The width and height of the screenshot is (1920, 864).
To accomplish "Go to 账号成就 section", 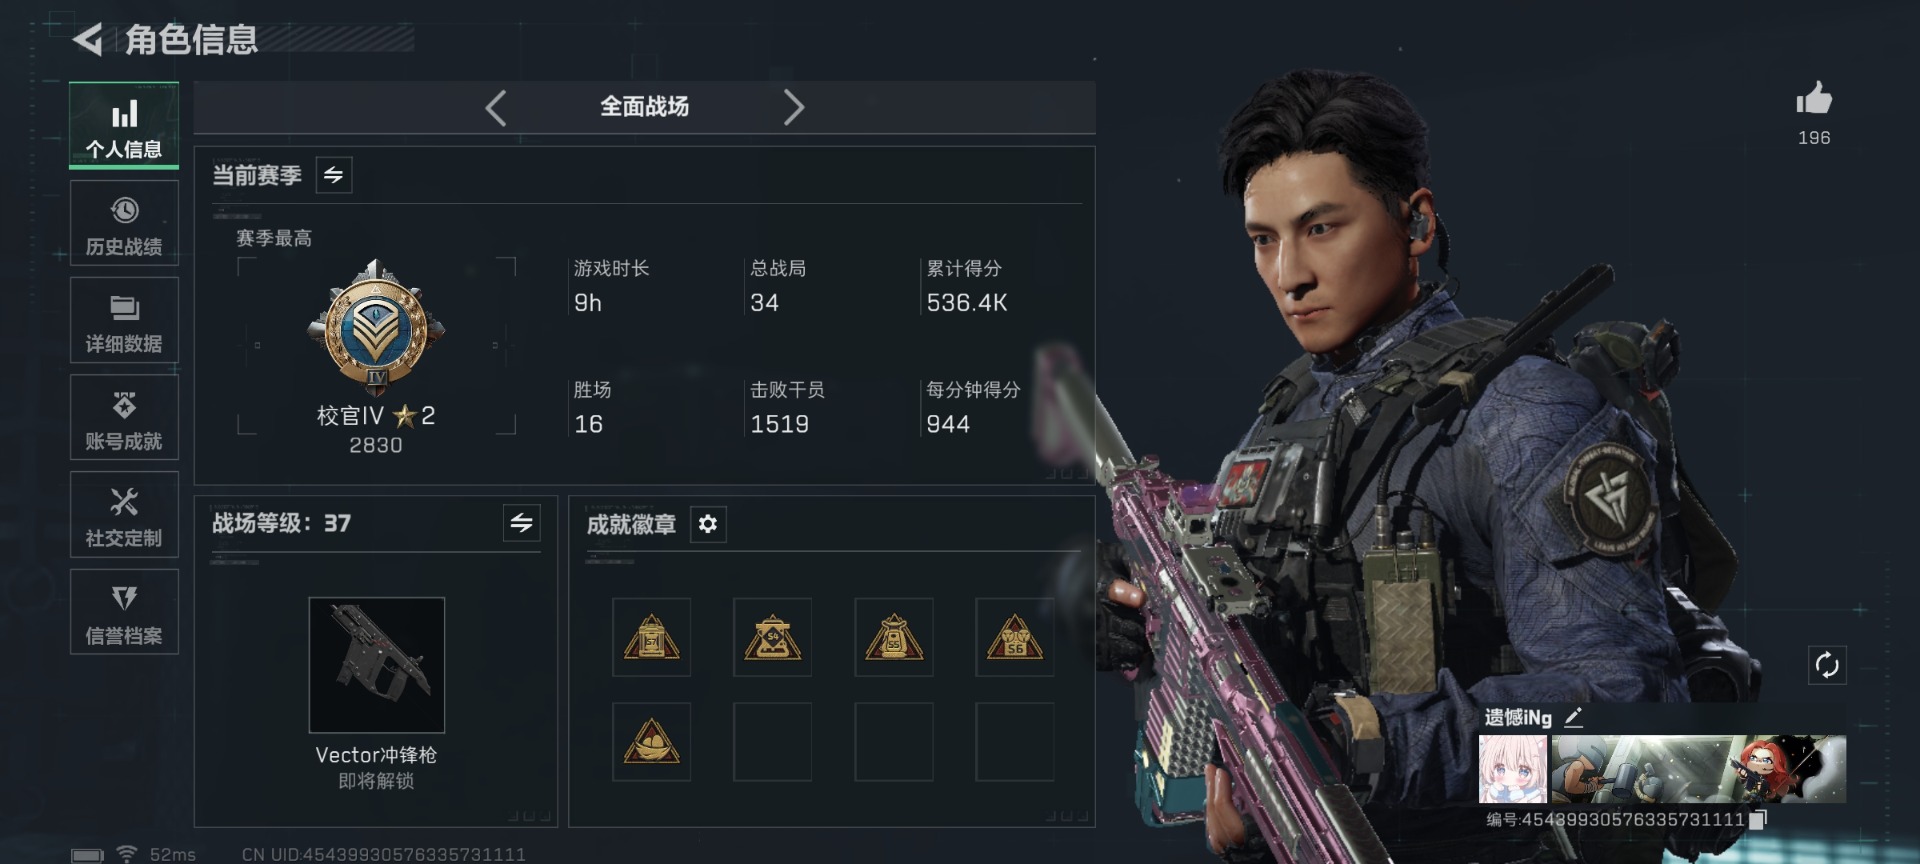I will [x=124, y=418].
